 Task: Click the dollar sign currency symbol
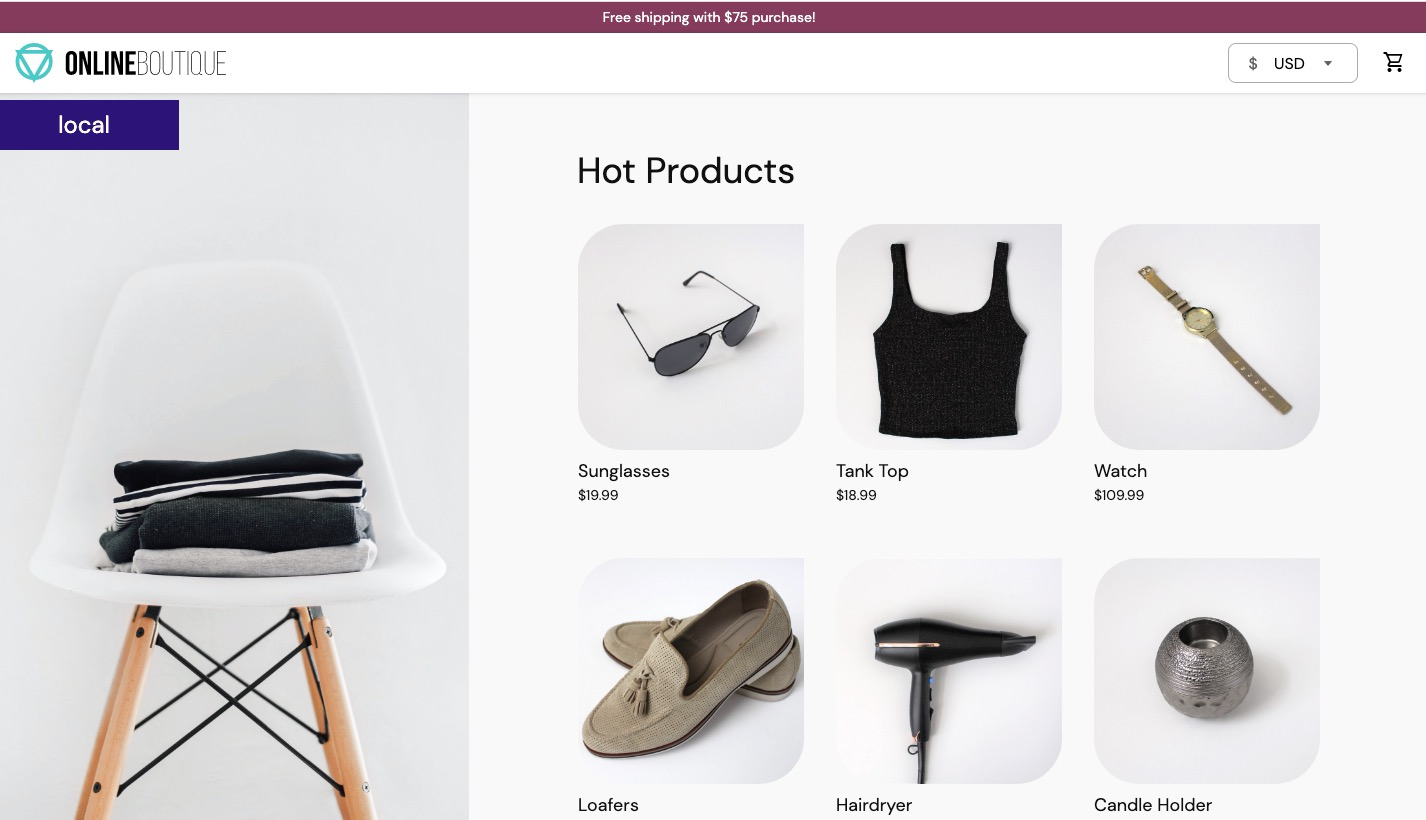click(1253, 64)
